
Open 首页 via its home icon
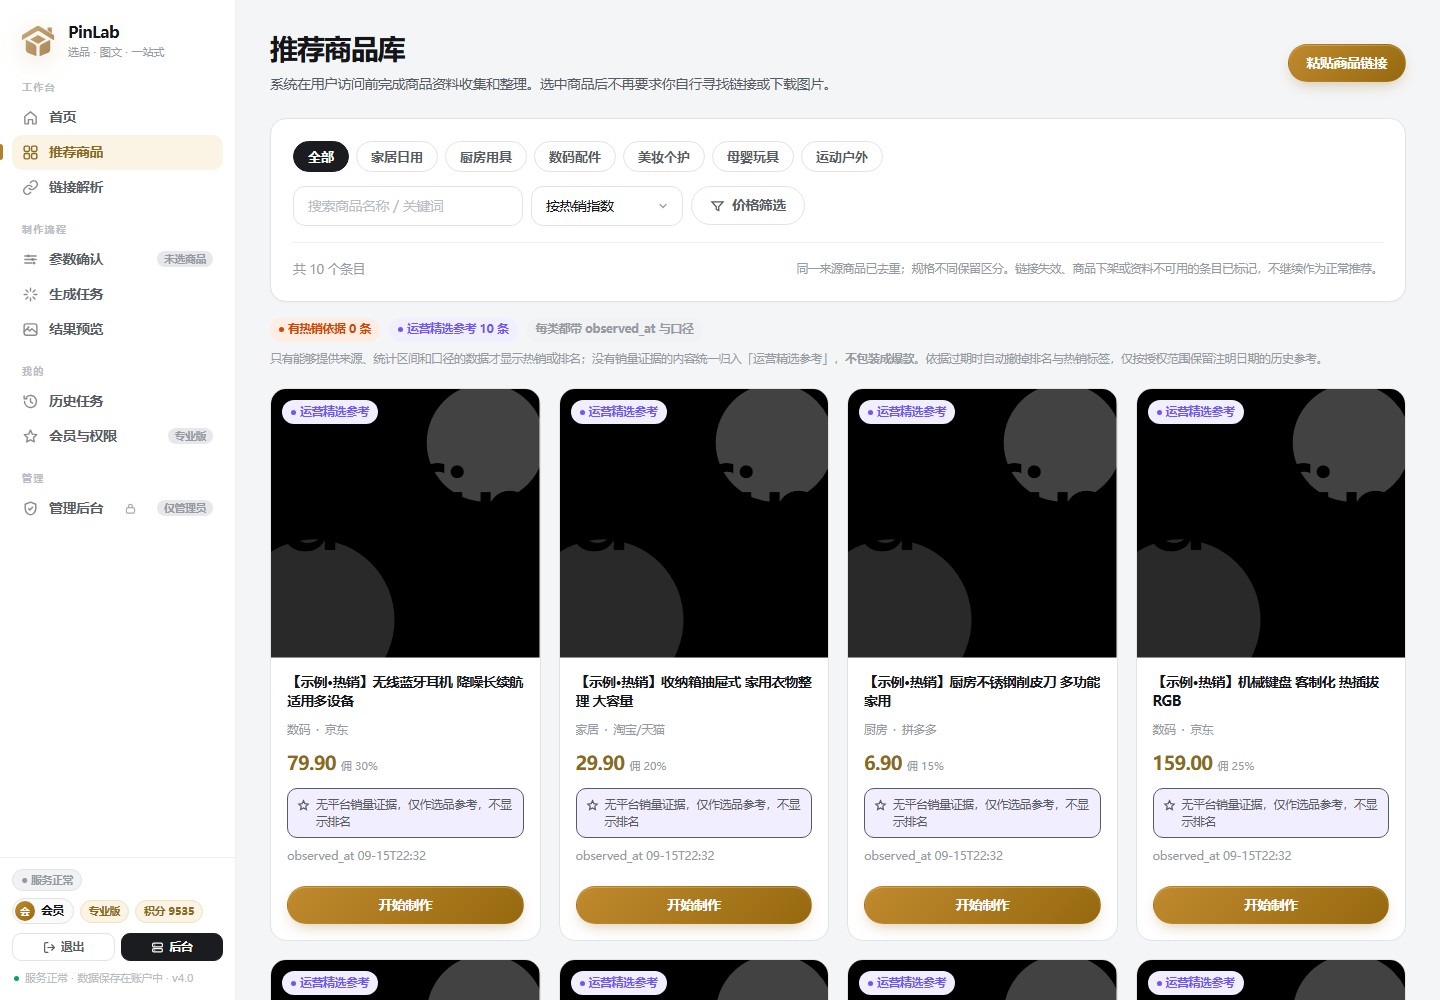click(x=30, y=117)
